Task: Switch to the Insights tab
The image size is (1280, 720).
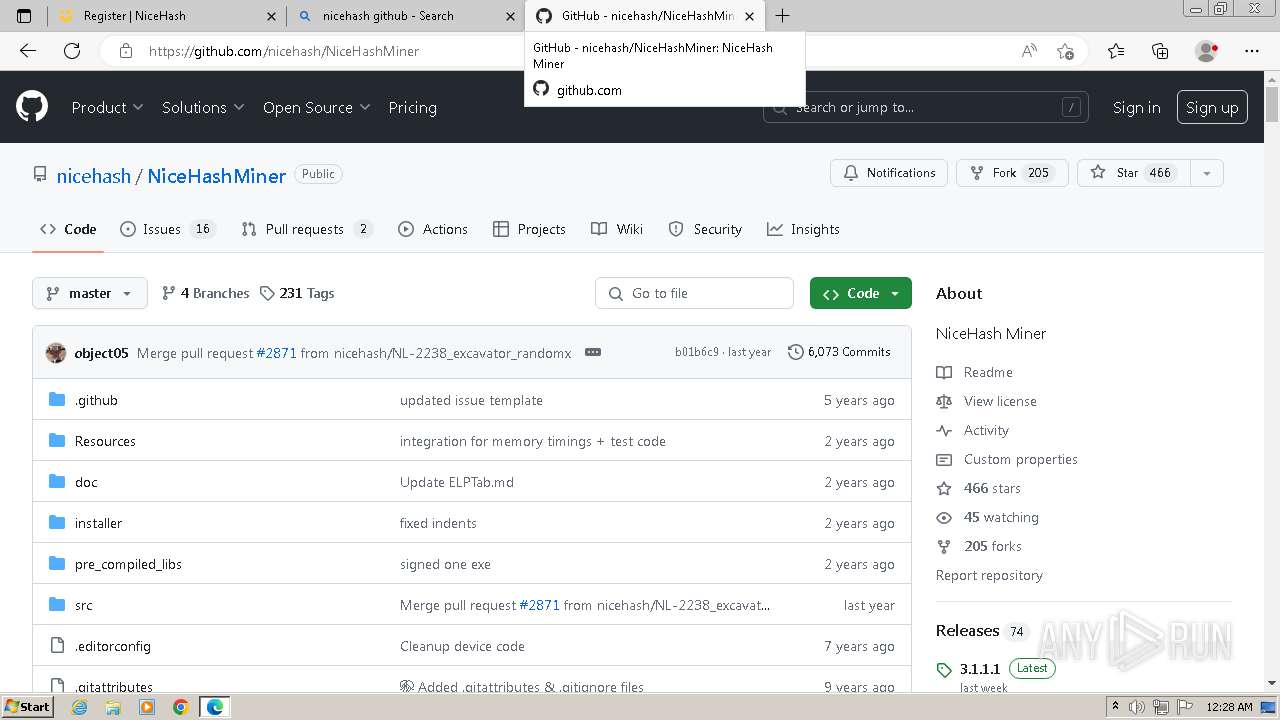Action: click(x=803, y=229)
